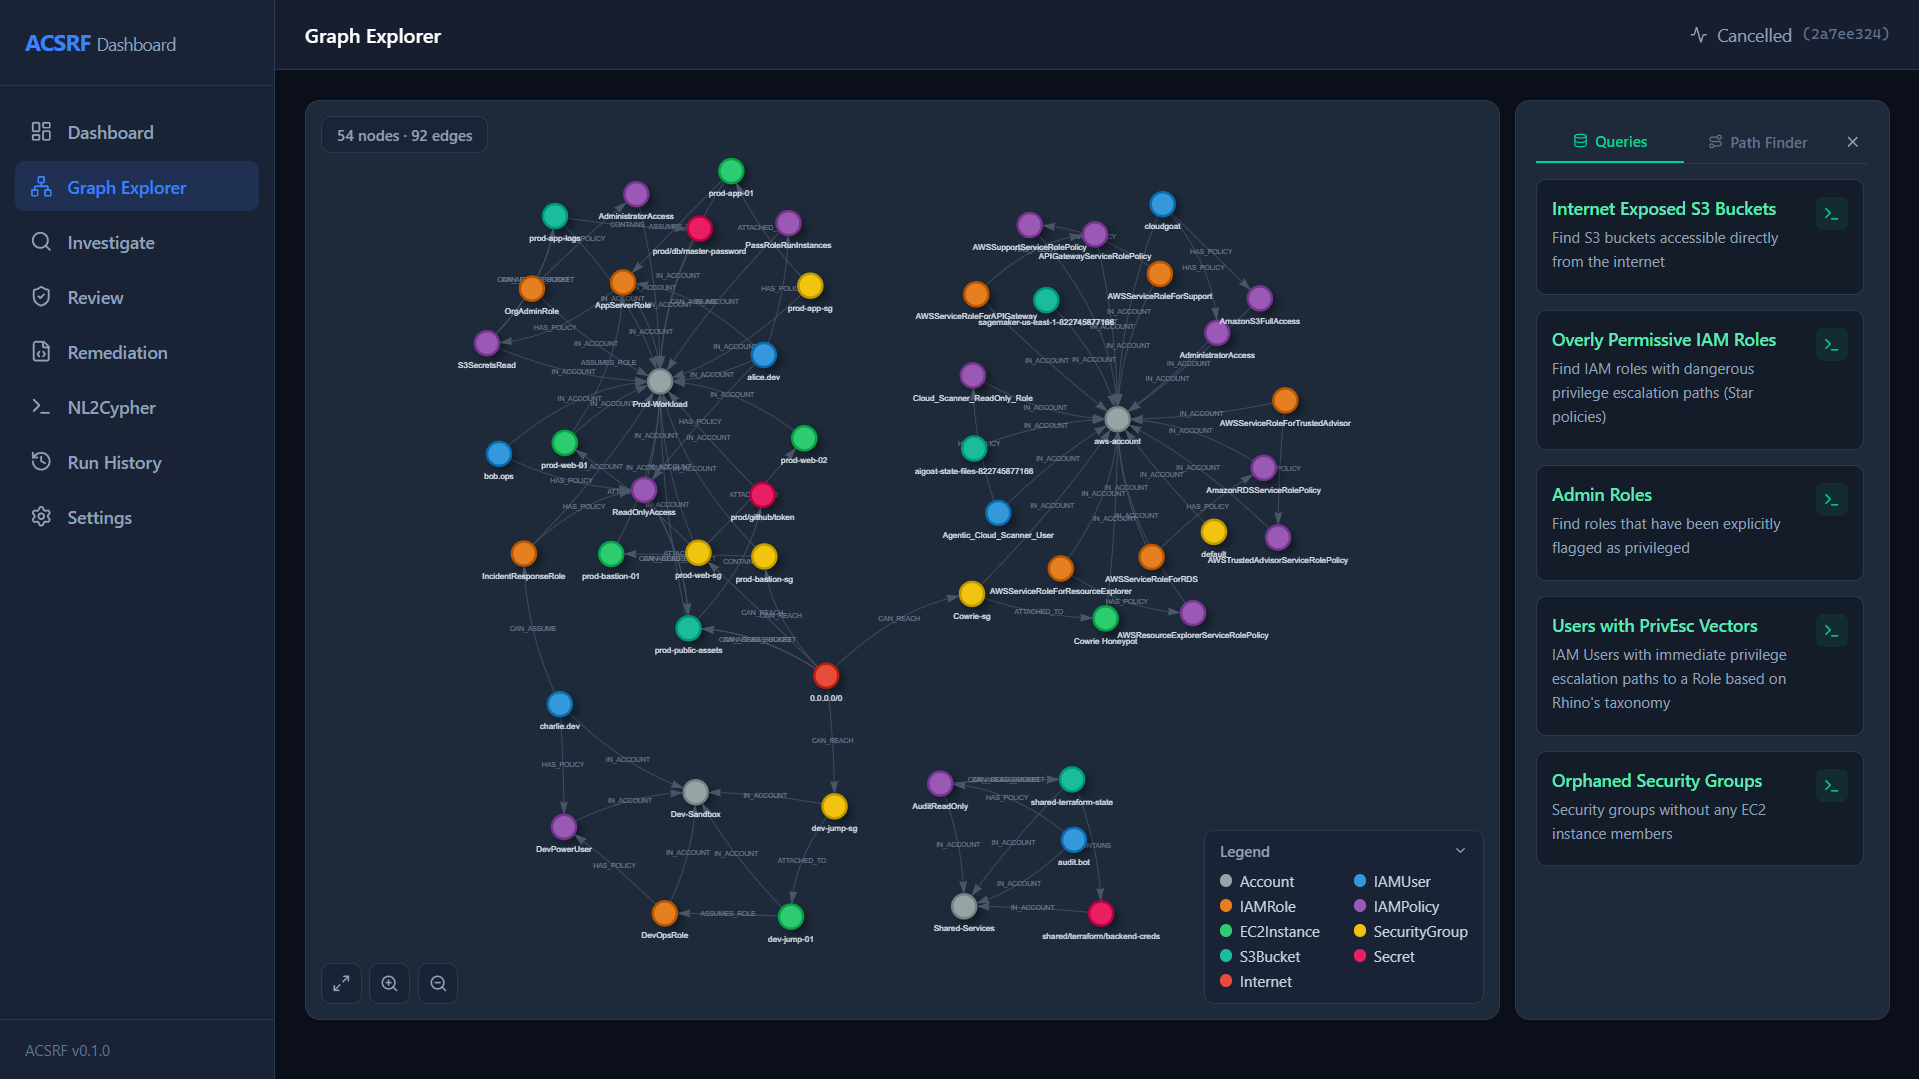Select the alice.dev user node

point(764,355)
